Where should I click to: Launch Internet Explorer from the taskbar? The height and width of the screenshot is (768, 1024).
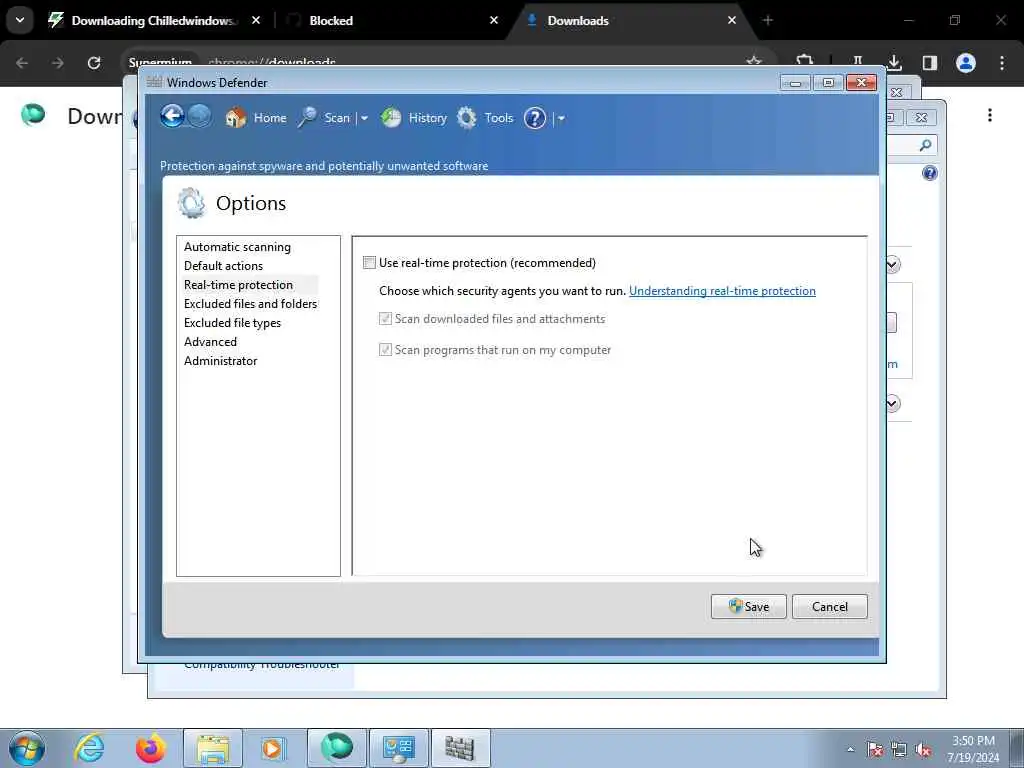click(89, 748)
